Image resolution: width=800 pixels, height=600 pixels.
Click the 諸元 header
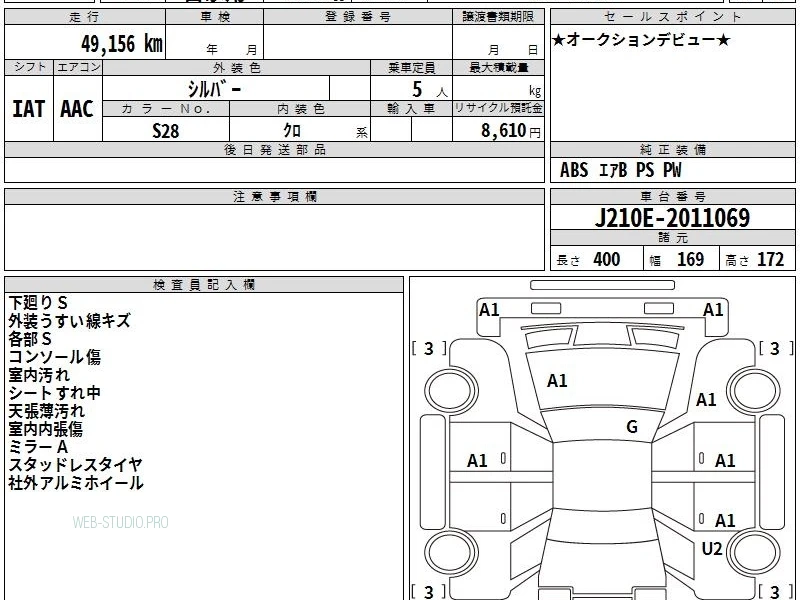pyautogui.click(x=672, y=238)
